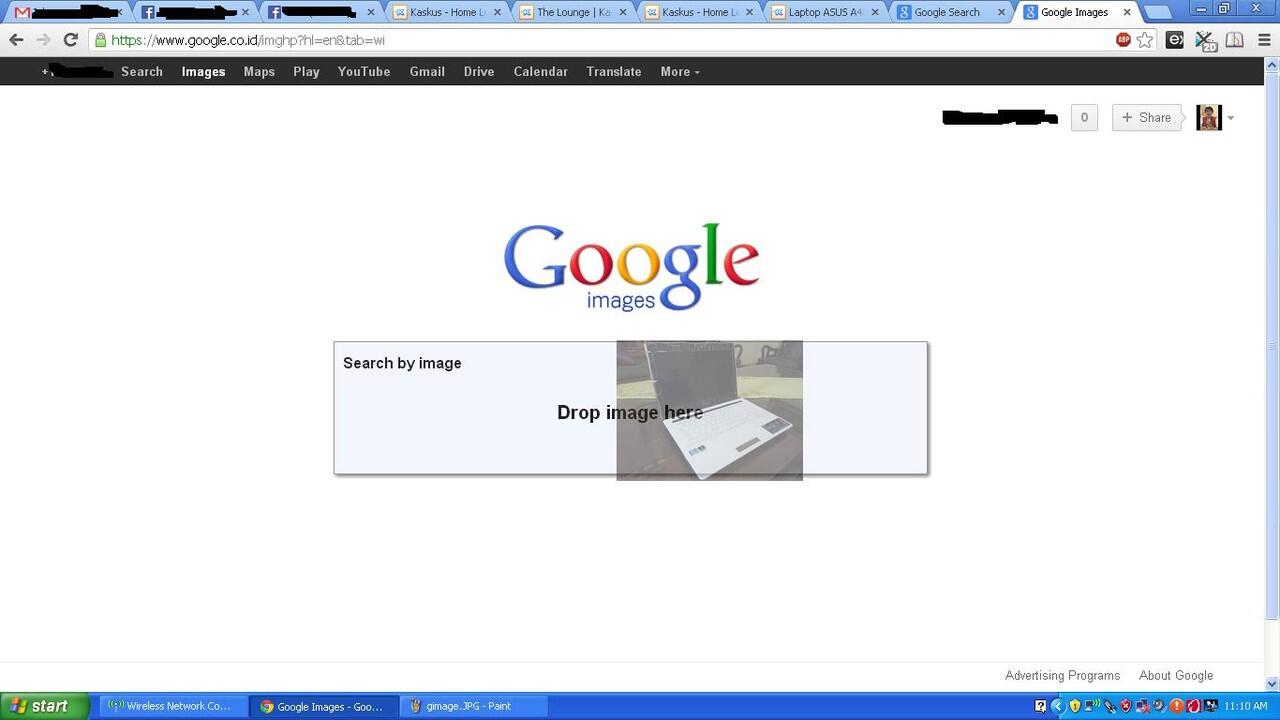This screenshot has height=720, width=1280.
Task: Click the yellow shield security tray icon
Action: click(1075, 706)
